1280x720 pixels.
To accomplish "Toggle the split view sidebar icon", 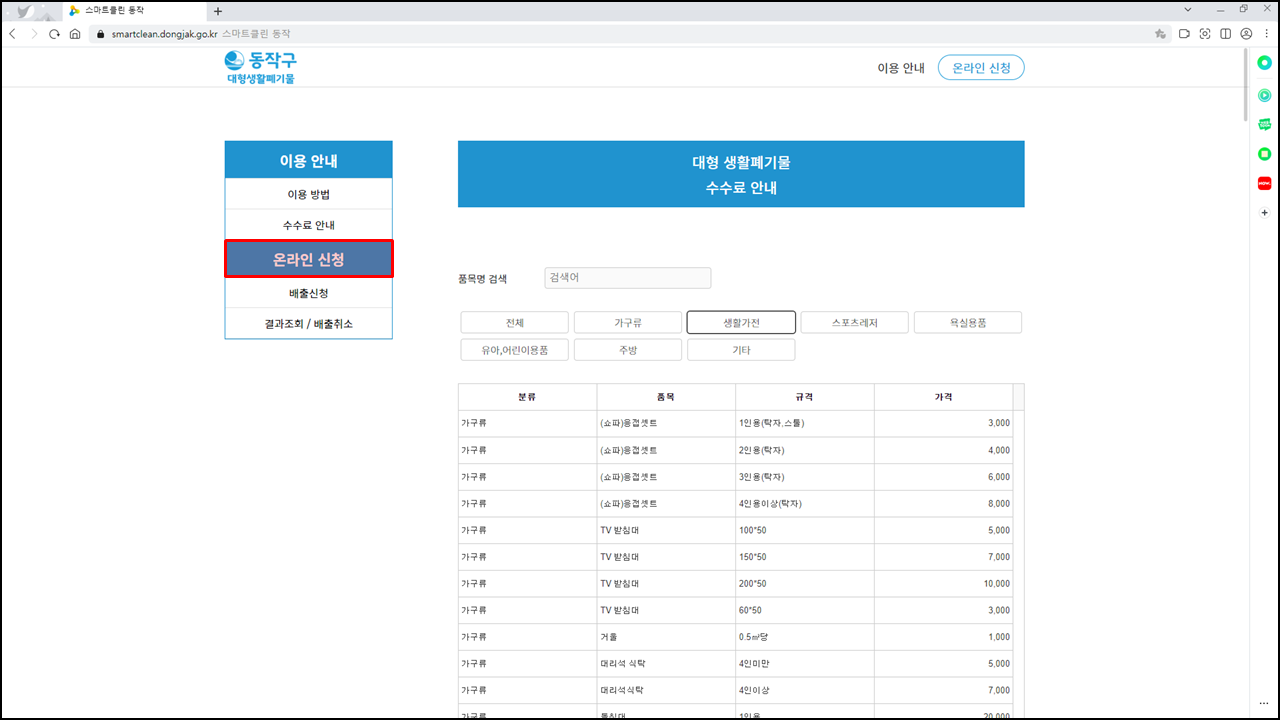I will pyautogui.click(x=1226, y=33).
